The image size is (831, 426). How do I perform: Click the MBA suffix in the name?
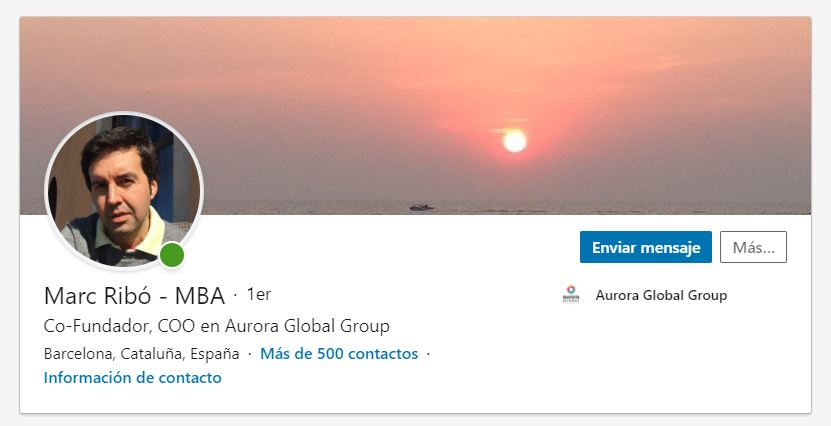200,296
